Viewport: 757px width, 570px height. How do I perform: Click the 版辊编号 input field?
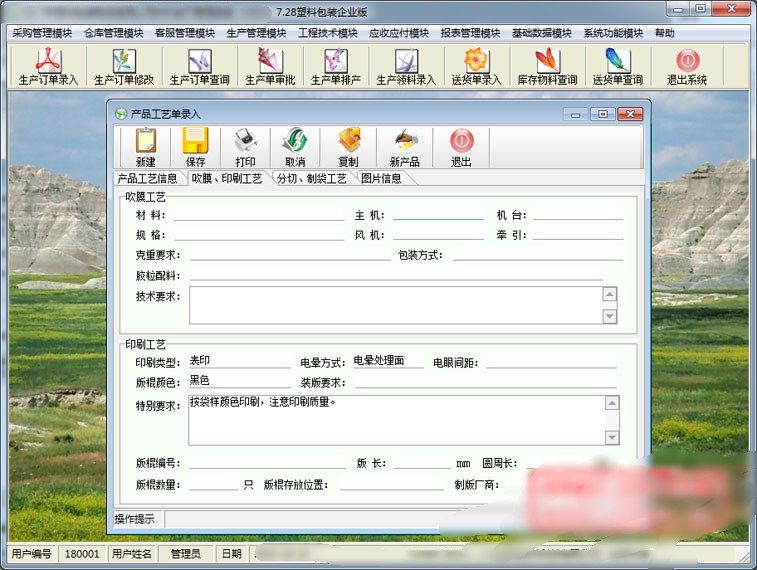[x=267, y=463]
